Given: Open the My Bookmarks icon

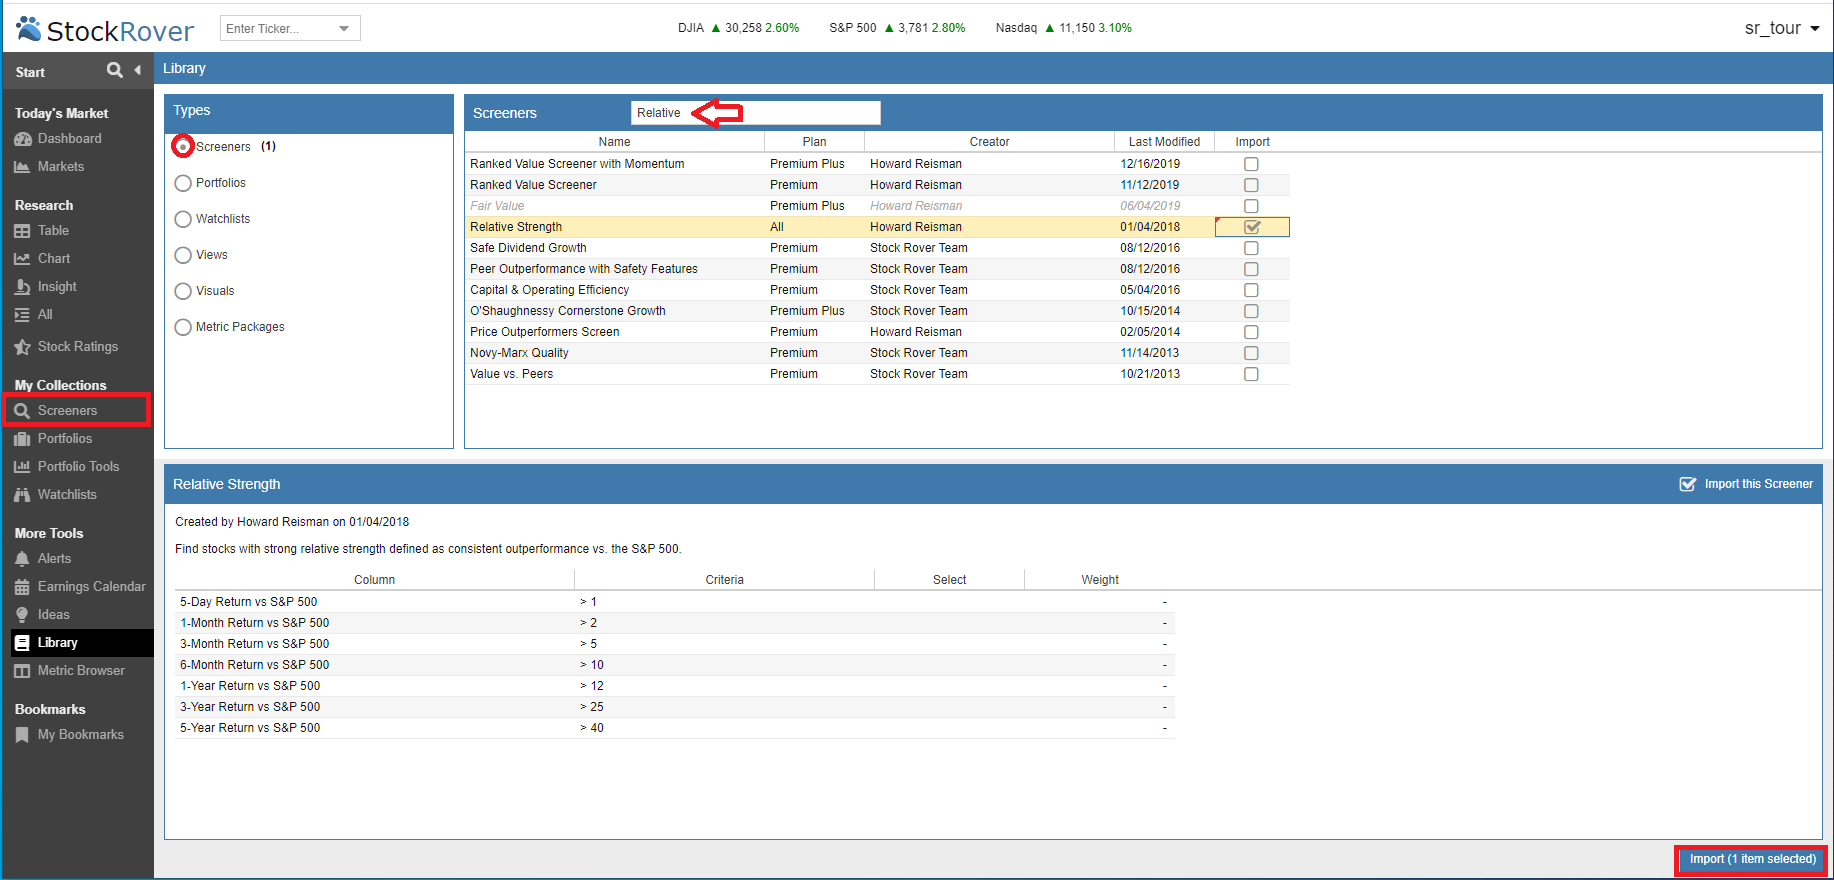Looking at the screenshot, I should (x=22, y=735).
